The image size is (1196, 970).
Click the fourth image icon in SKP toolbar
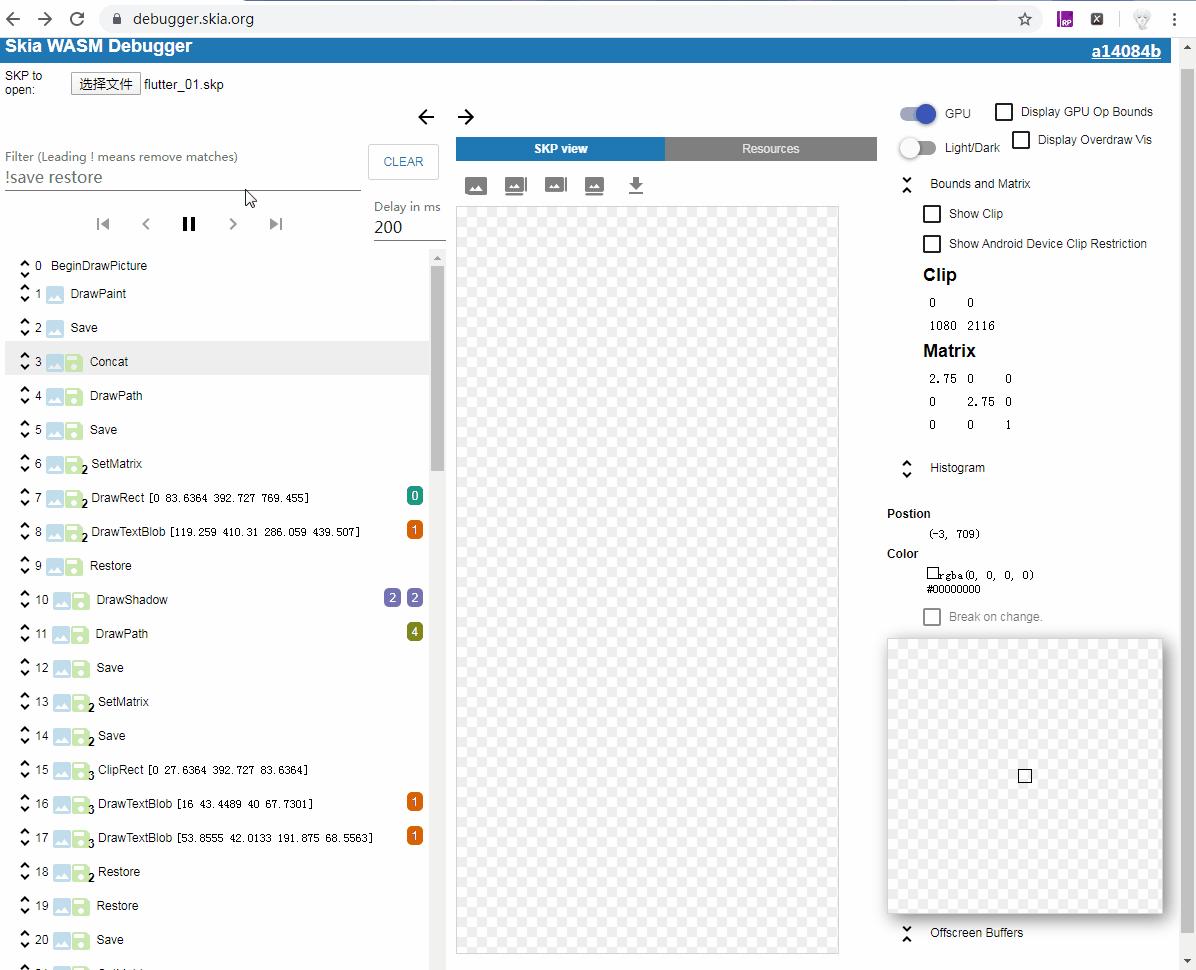(x=594, y=185)
